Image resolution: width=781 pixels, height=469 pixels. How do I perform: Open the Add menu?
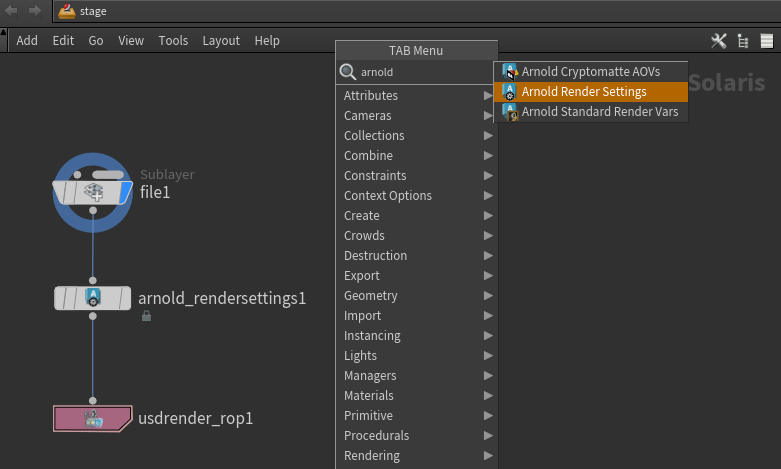pyautogui.click(x=27, y=40)
